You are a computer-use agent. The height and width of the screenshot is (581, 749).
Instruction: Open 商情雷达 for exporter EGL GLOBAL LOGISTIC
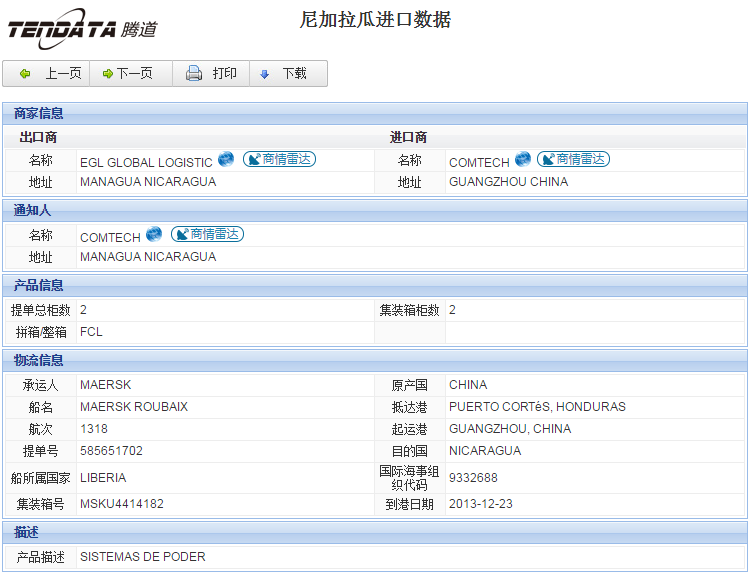point(279,159)
